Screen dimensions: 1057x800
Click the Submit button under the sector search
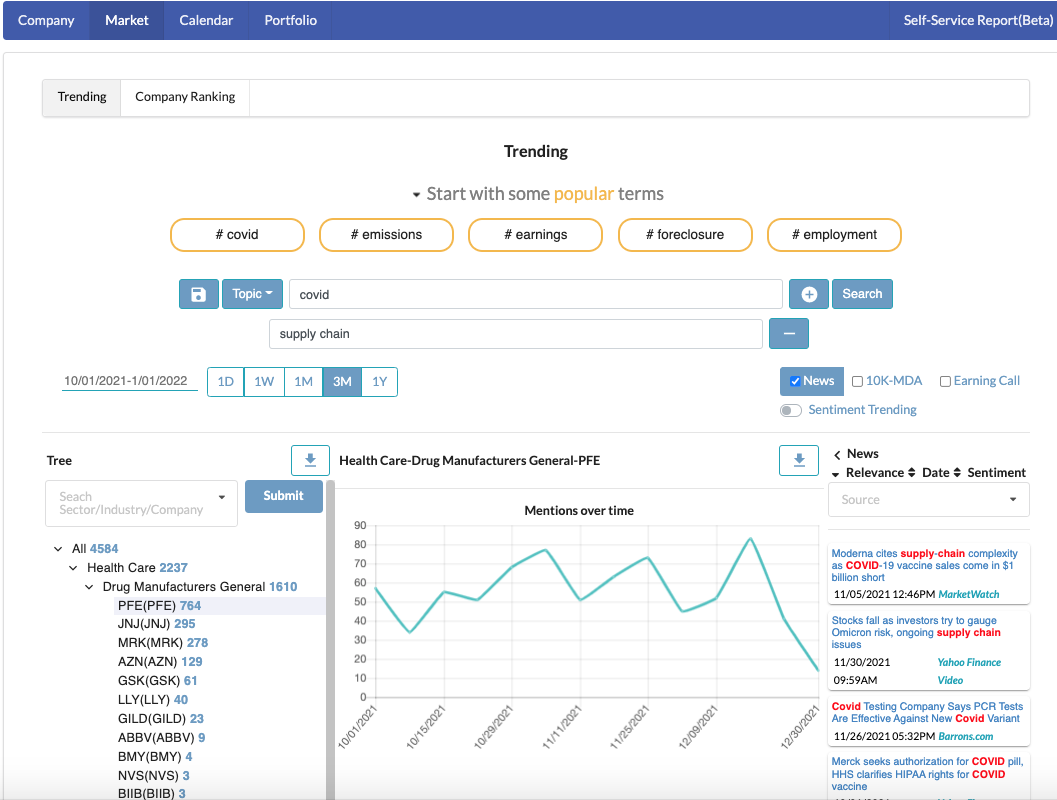pyautogui.click(x=283, y=496)
